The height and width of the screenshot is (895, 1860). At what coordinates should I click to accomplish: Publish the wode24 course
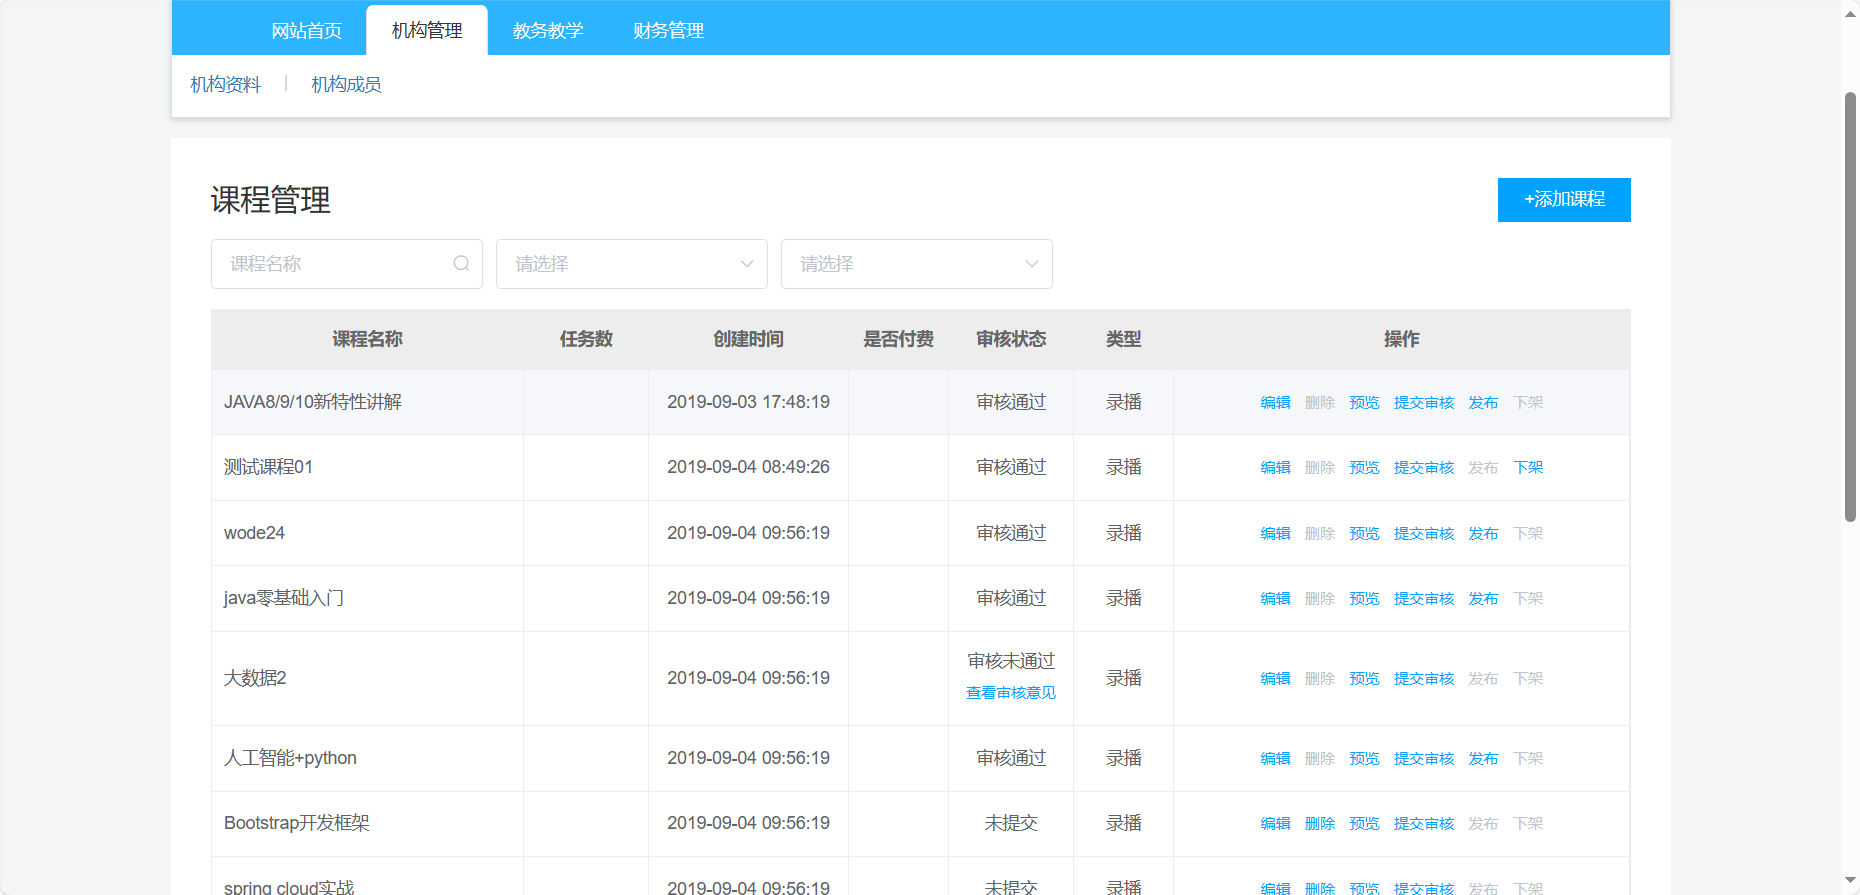point(1483,533)
